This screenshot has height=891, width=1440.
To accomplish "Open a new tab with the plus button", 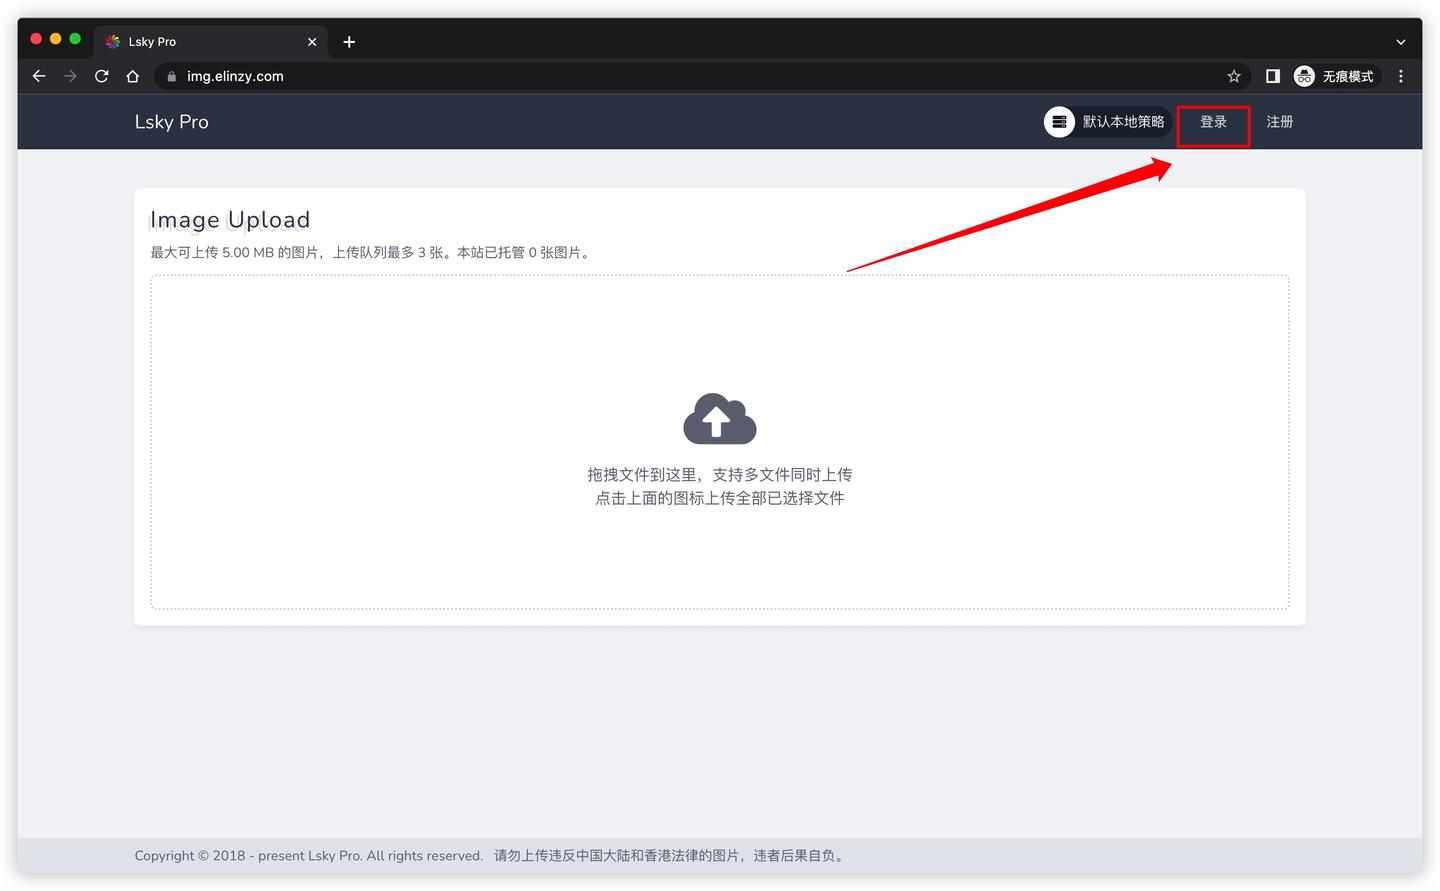I will (x=348, y=42).
